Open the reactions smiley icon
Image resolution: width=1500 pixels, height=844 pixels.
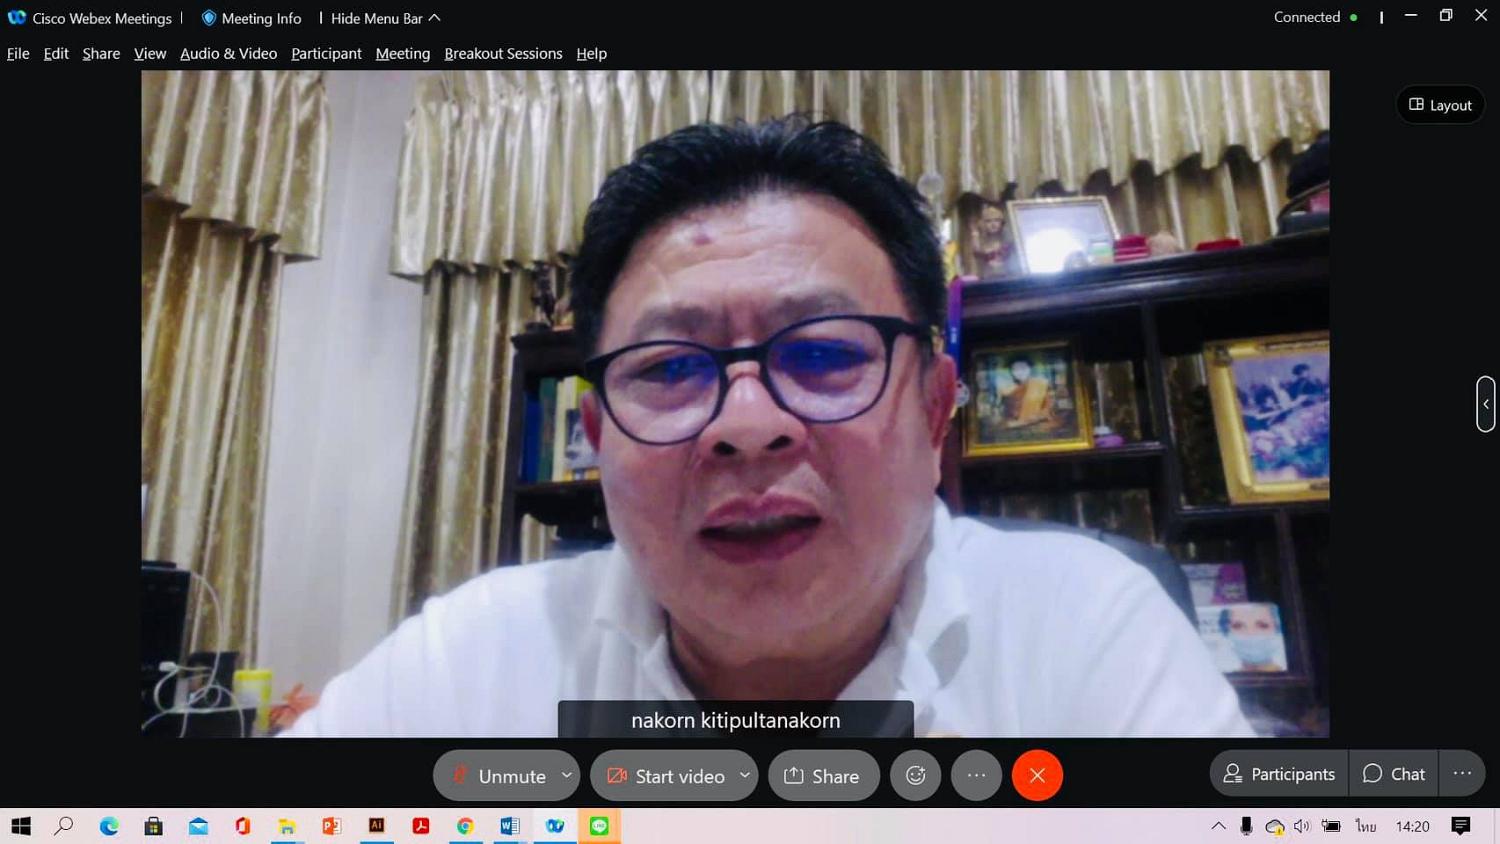[x=916, y=775]
